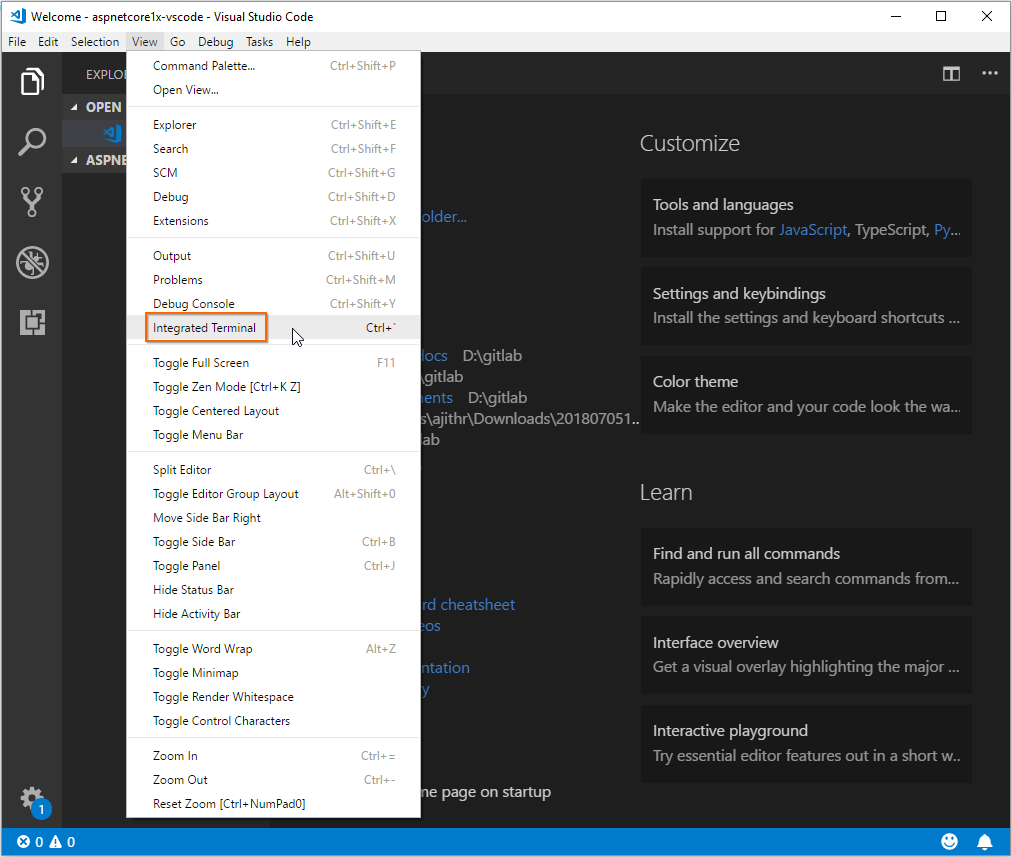Open the Manage gear icon
Viewport: 1012px width, 857px height.
[x=32, y=799]
